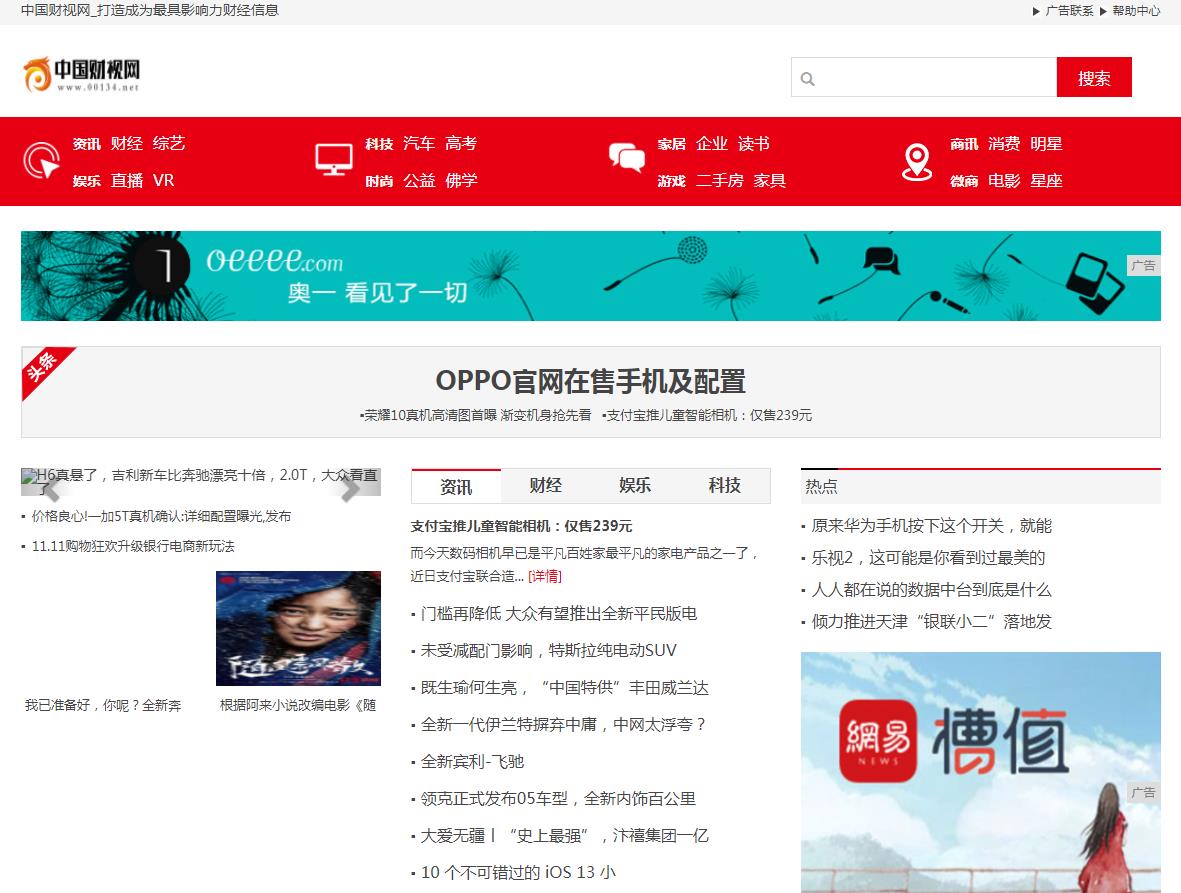Click the chat bubbles icon in red navigation
The height and width of the screenshot is (893, 1181).
tap(627, 158)
